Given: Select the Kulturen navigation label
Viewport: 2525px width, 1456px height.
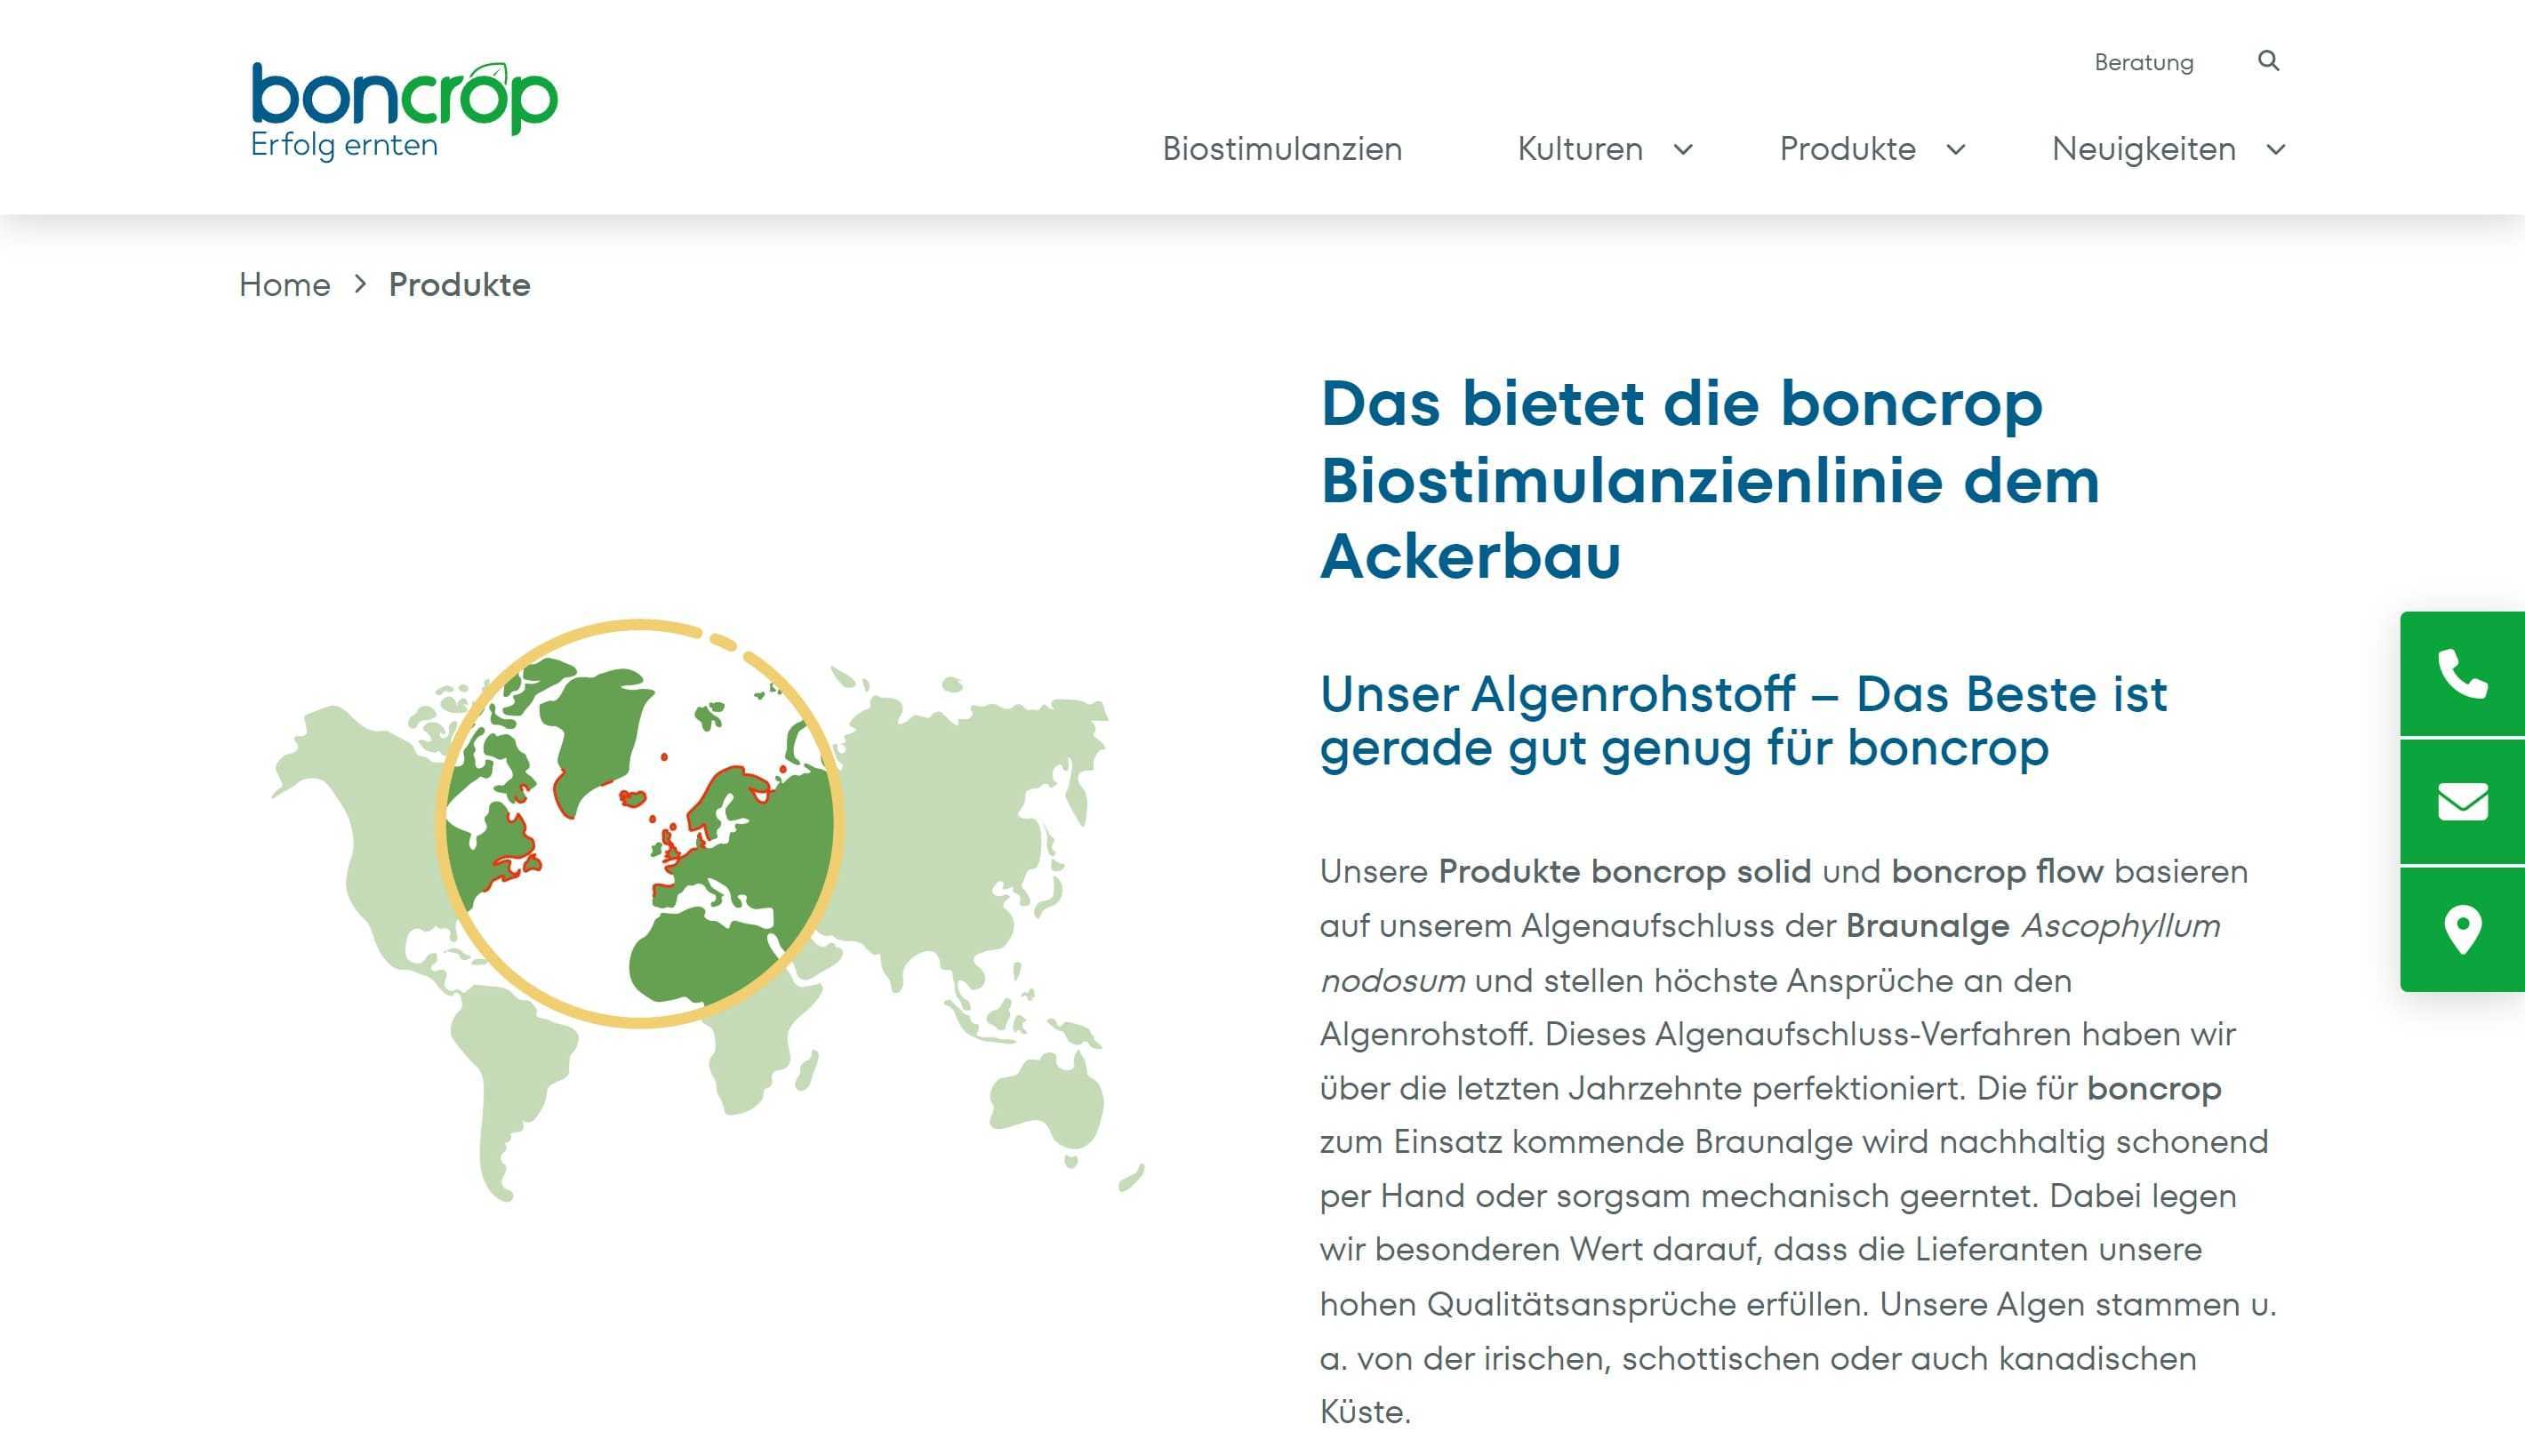Looking at the screenshot, I should coord(1579,149).
